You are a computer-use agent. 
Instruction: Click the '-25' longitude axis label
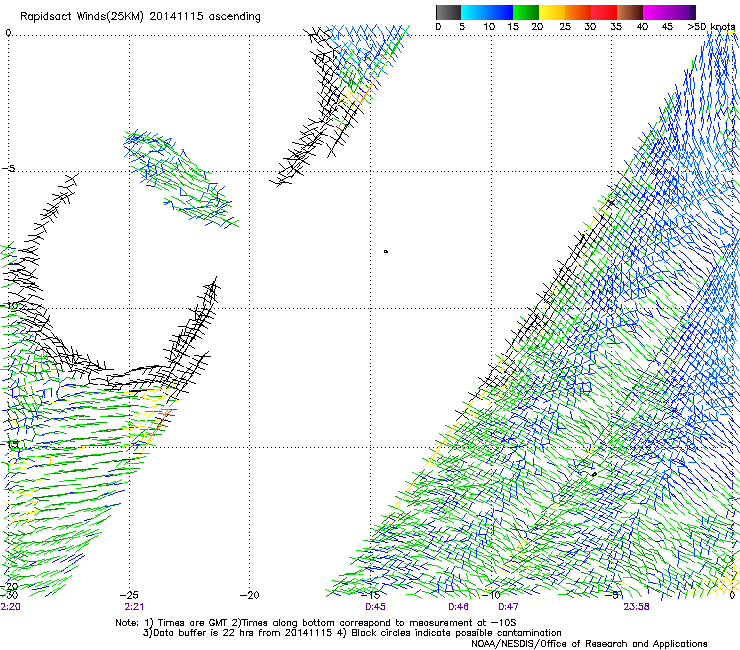click(x=129, y=595)
